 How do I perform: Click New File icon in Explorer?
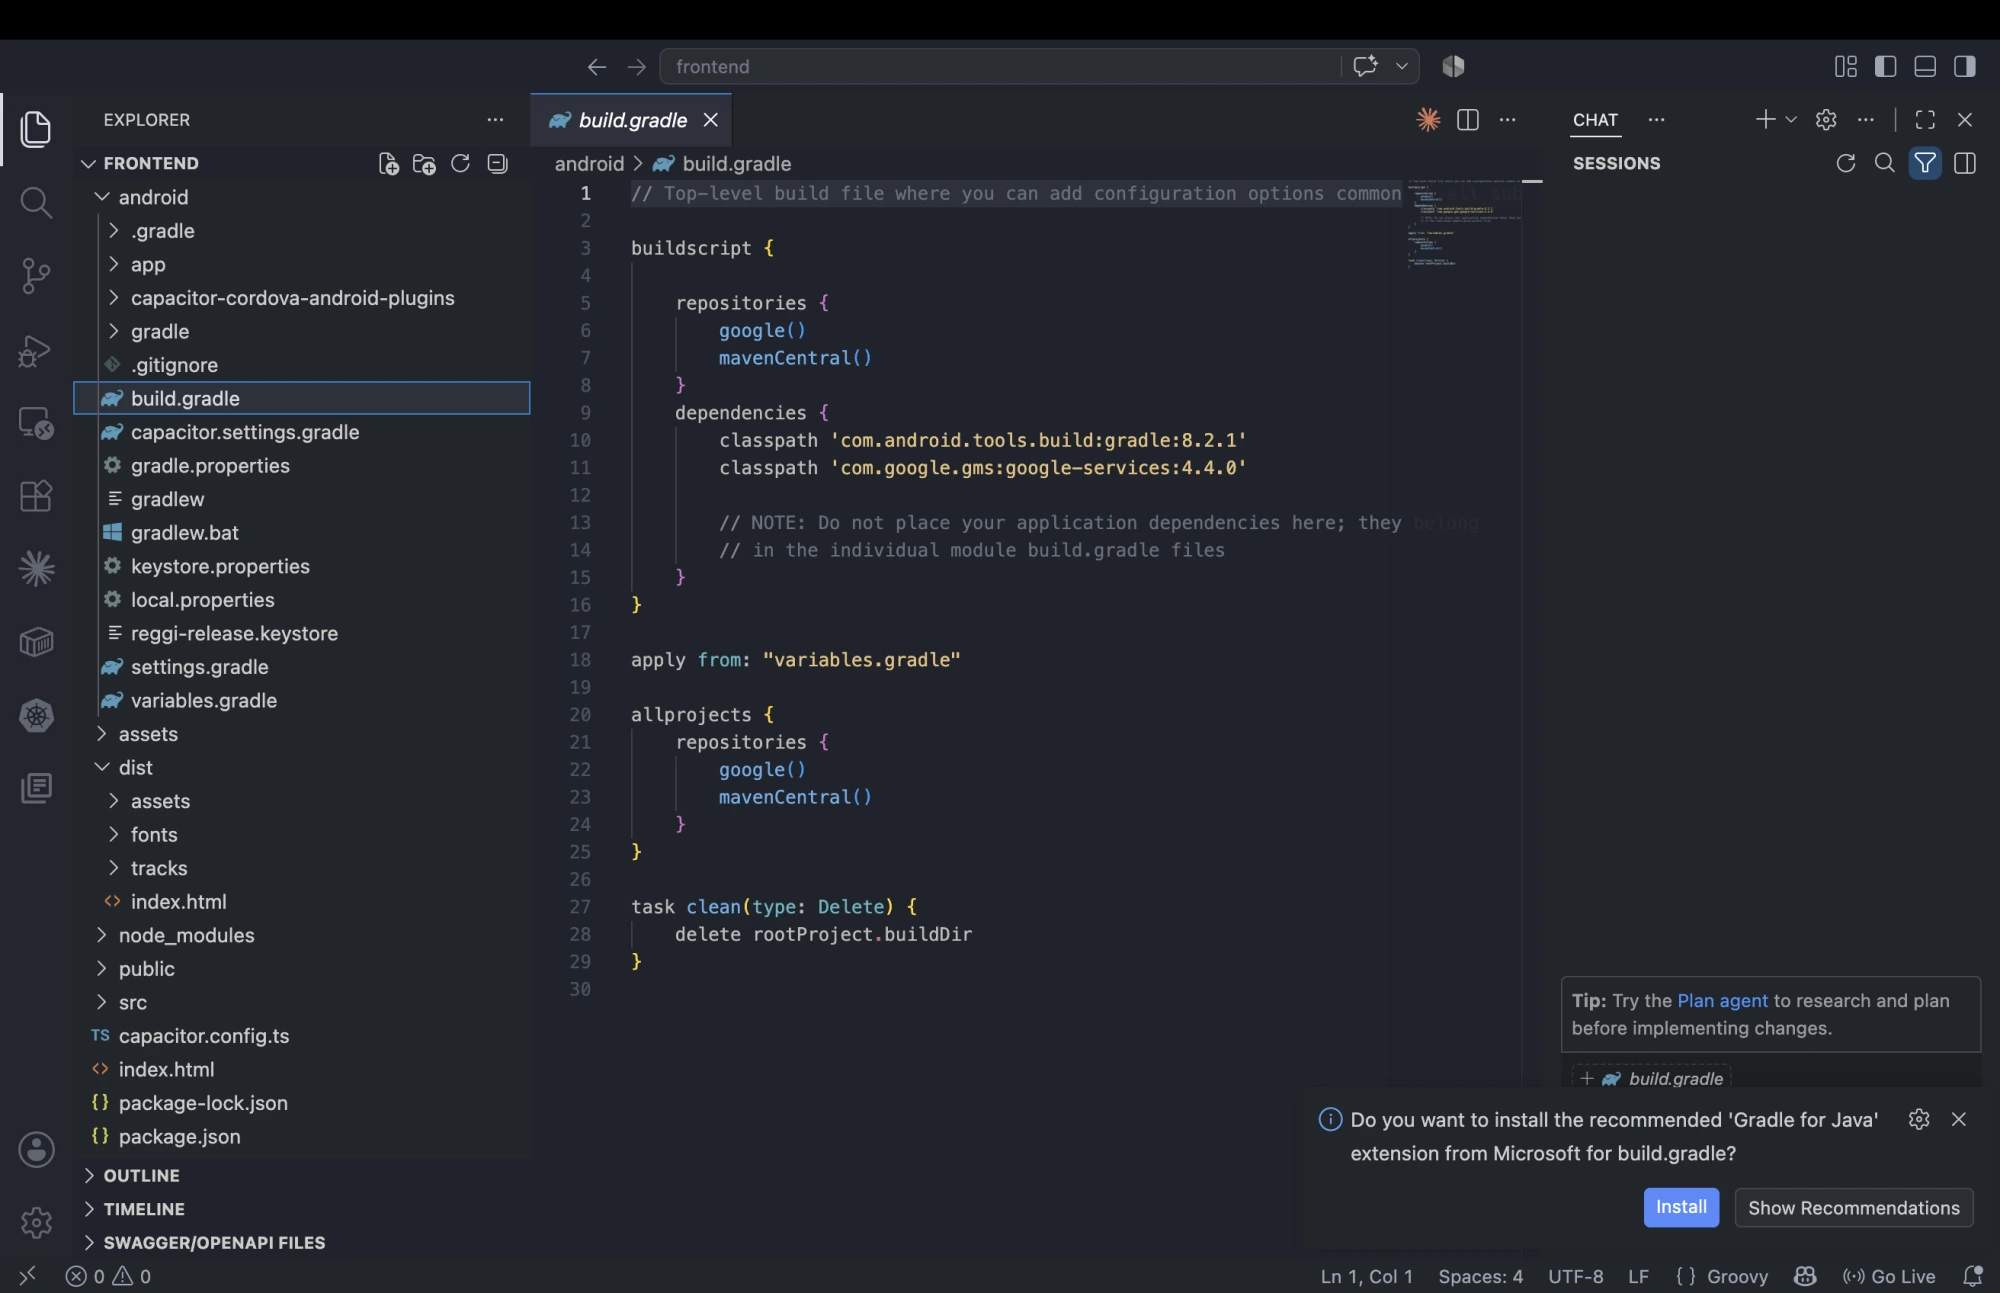[x=388, y=163]
